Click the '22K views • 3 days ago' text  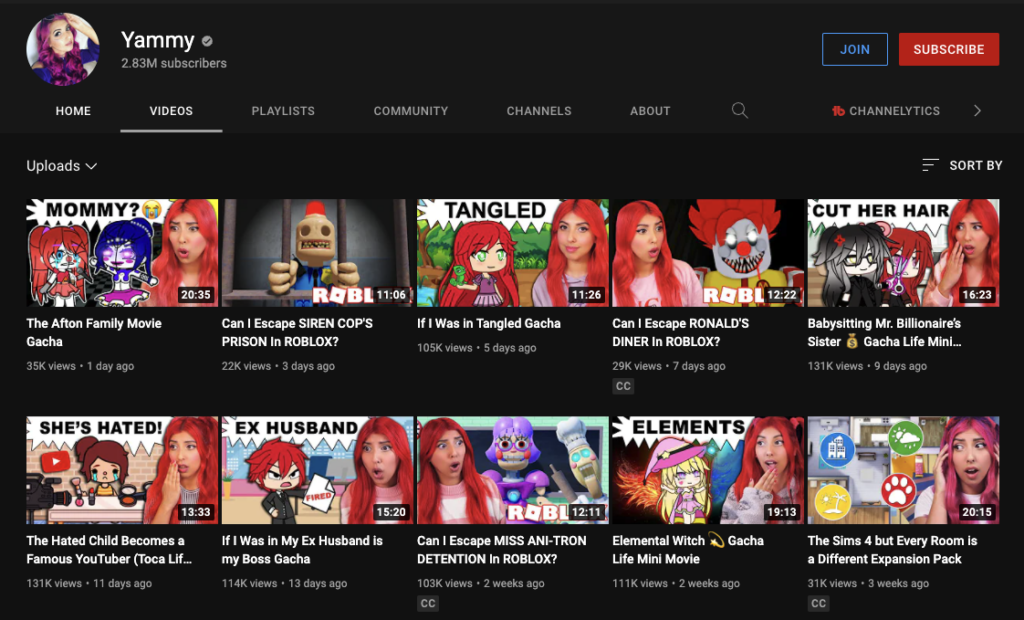click(278, 366)
